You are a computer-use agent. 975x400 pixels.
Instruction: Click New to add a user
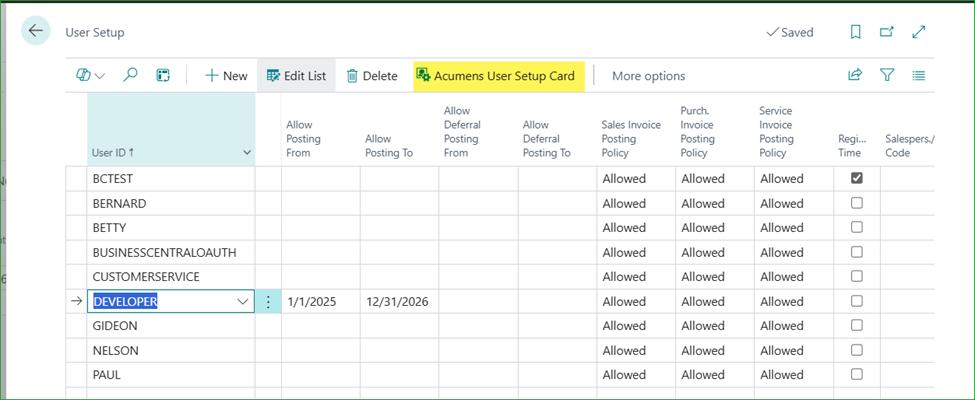[226, 76]
